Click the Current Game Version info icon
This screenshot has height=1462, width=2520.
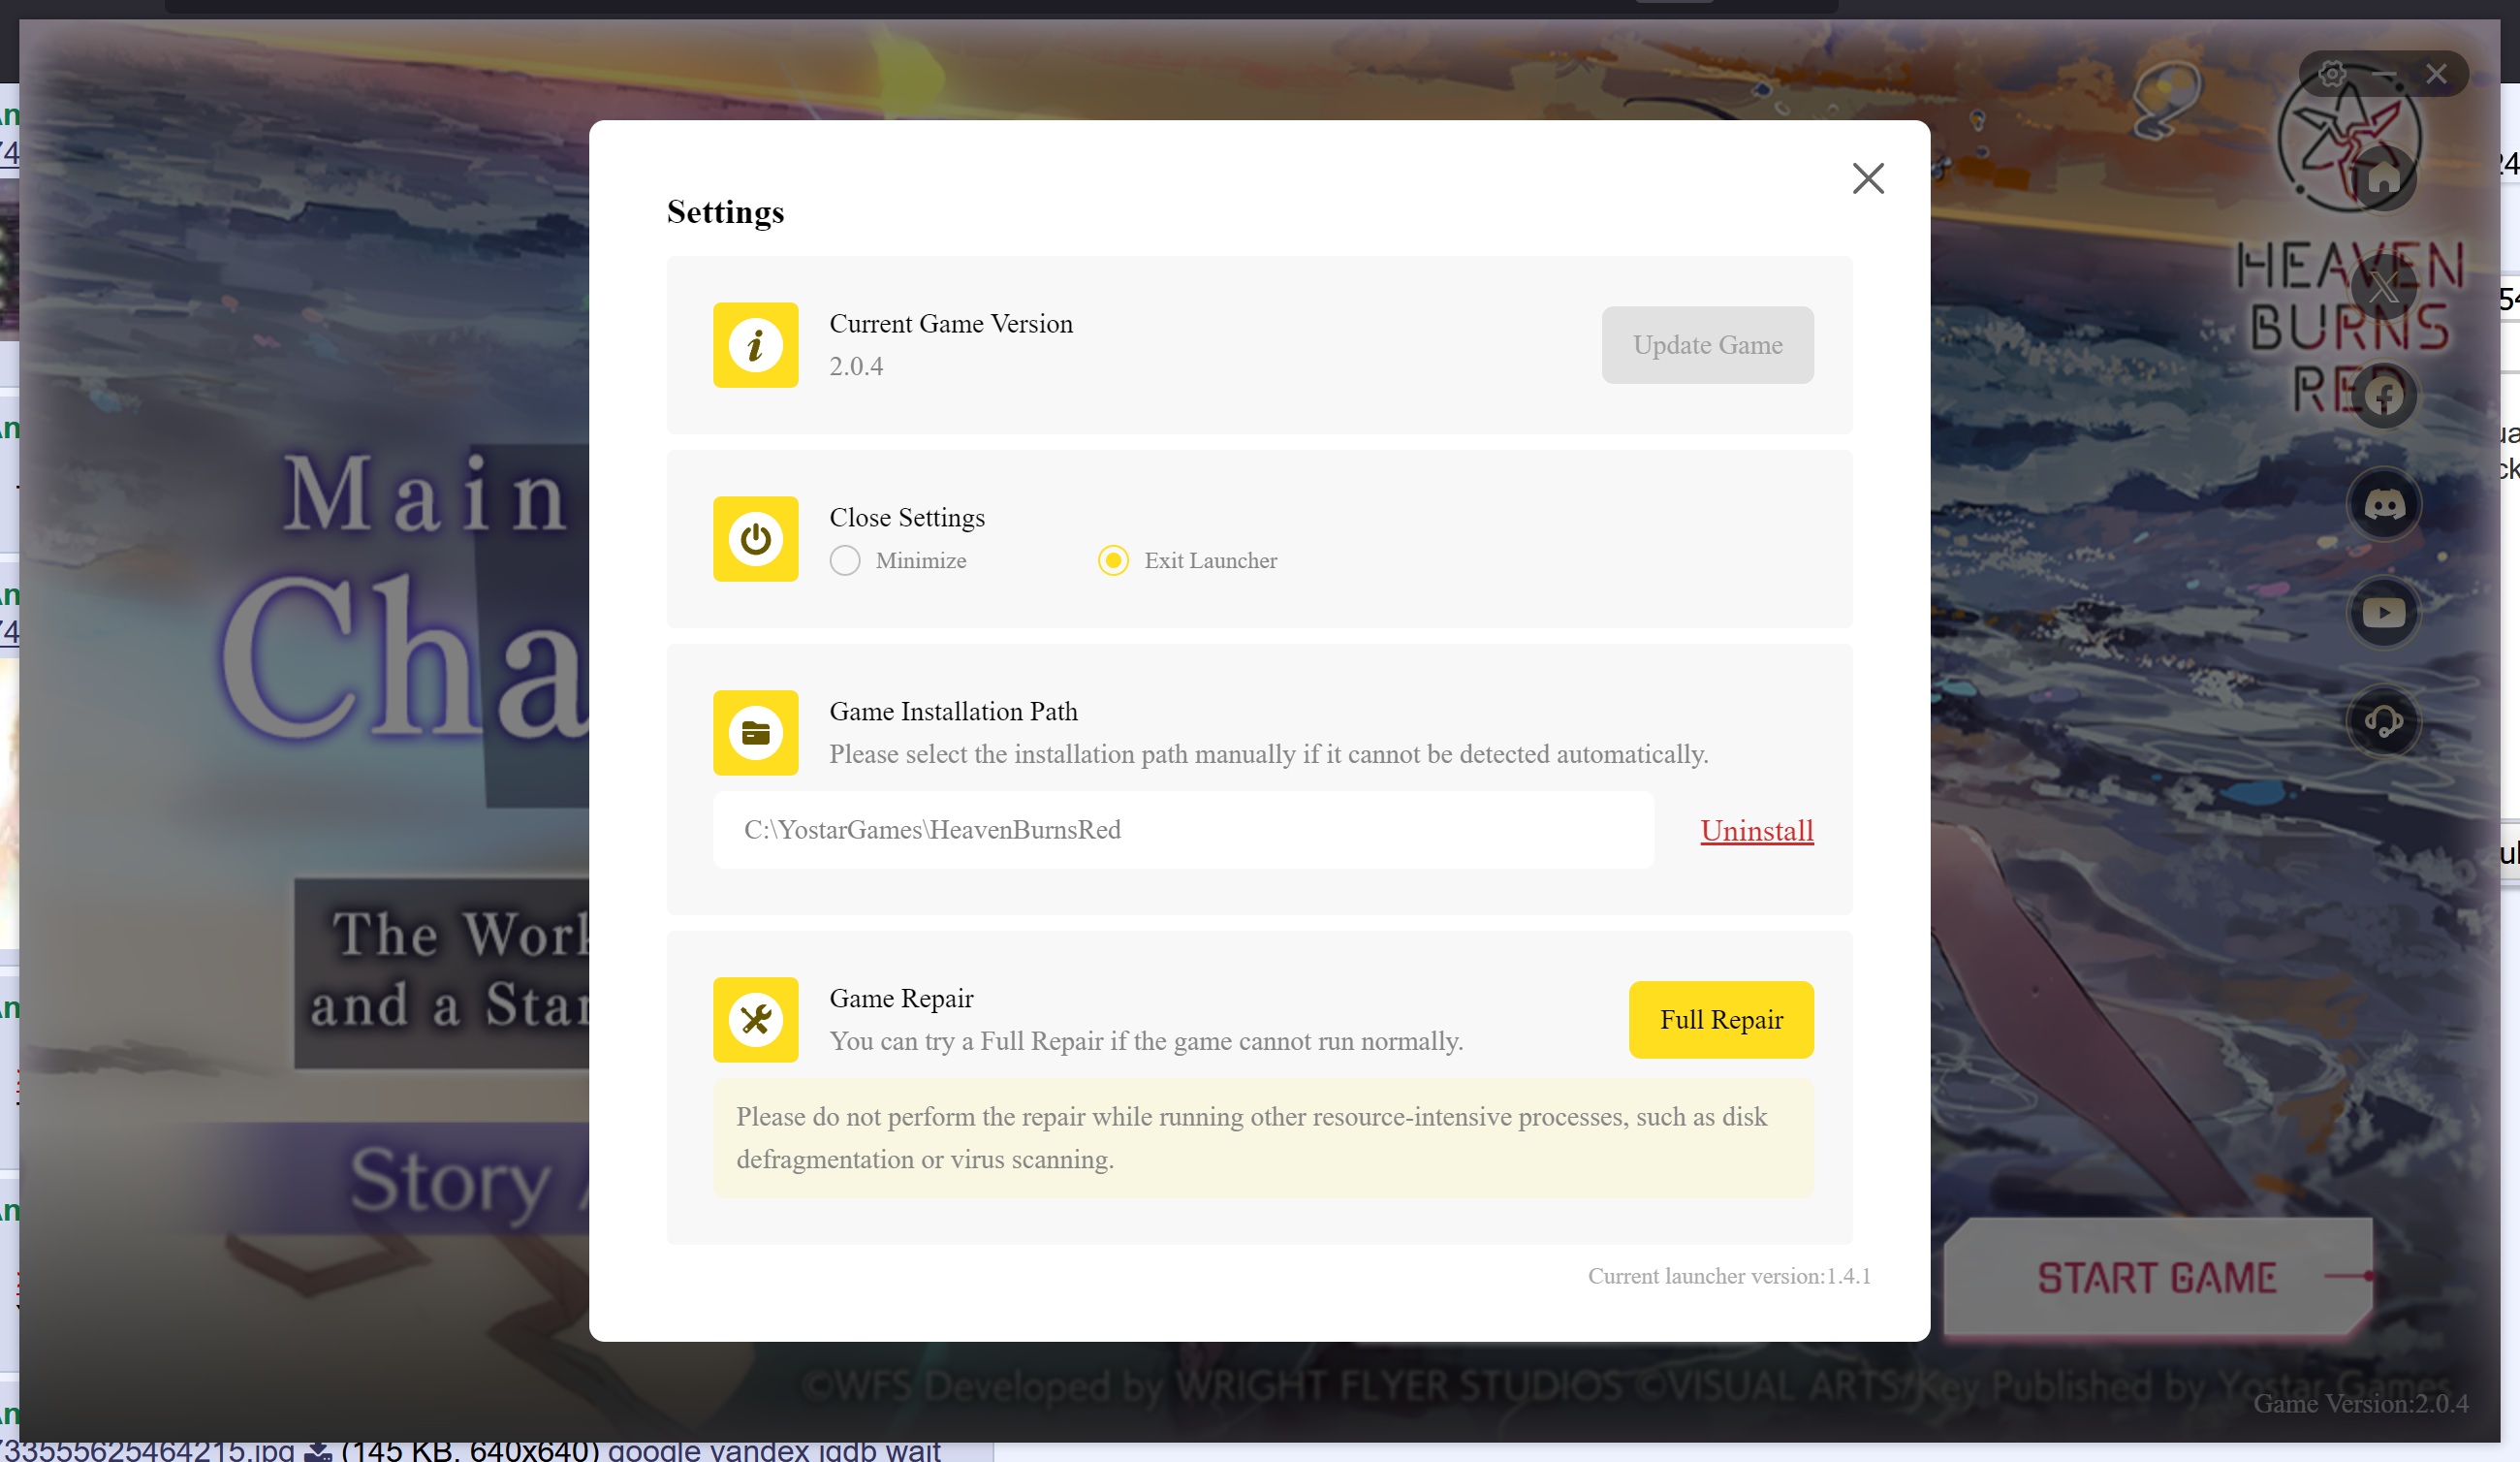tap(755, 345)
